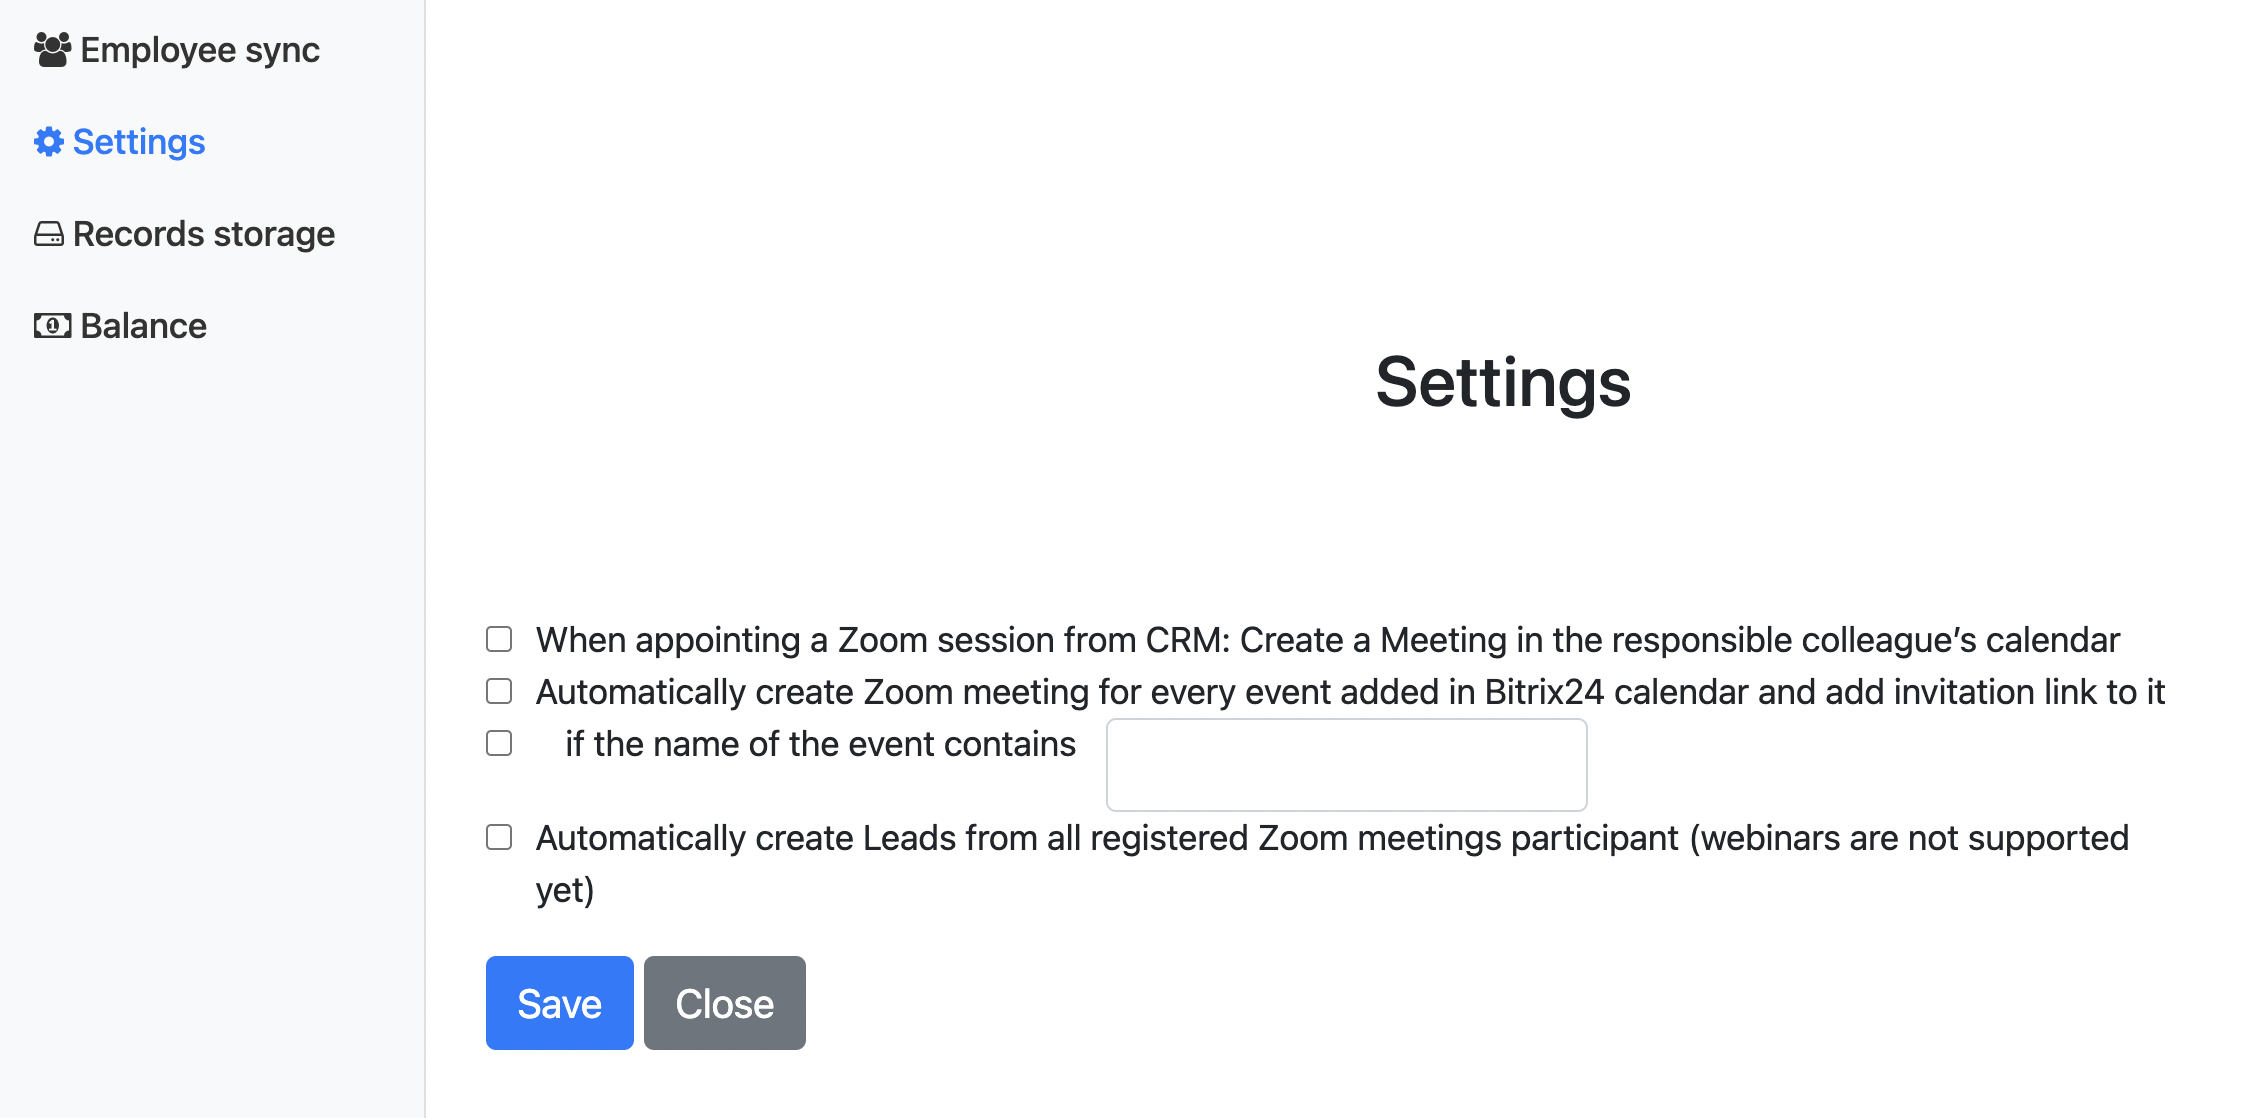Click the blue Settings gear icon
The image size is (2244, 1118).
click(x=49, y=142)
